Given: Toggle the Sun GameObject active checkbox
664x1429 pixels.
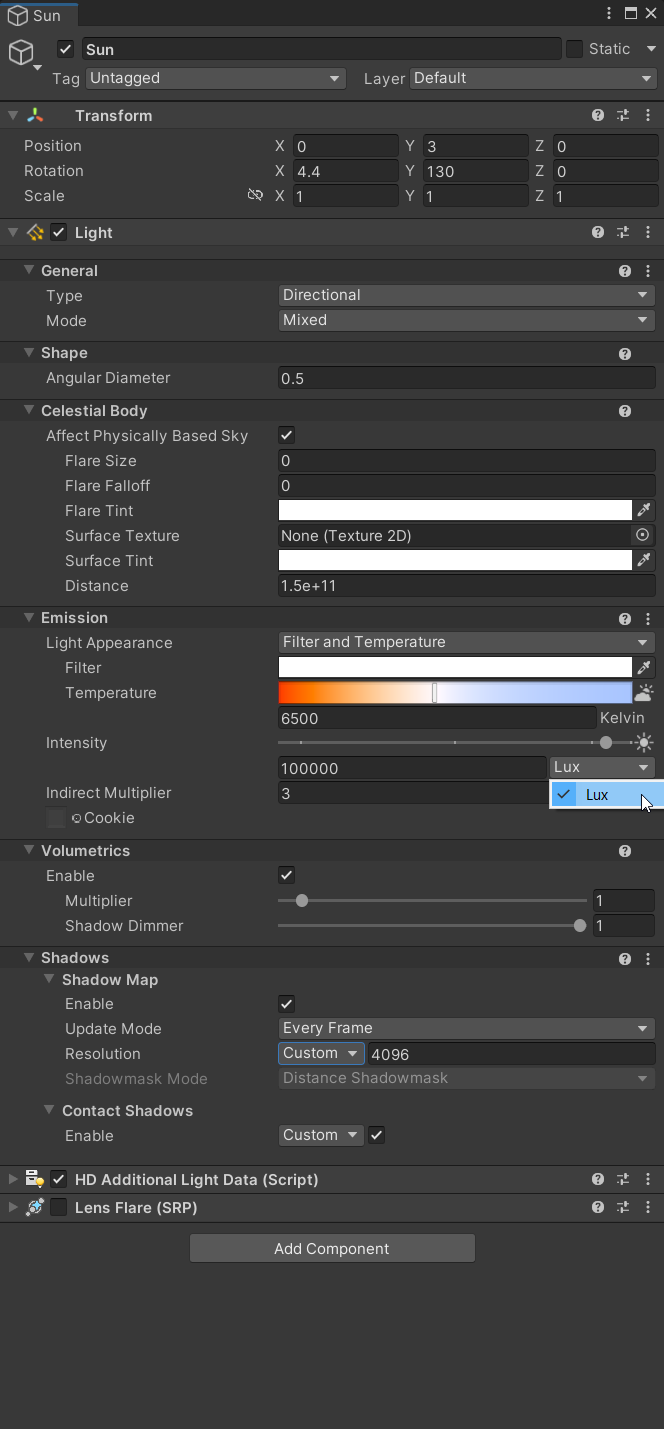Looking at the screenshot, I should pos(66,49).
